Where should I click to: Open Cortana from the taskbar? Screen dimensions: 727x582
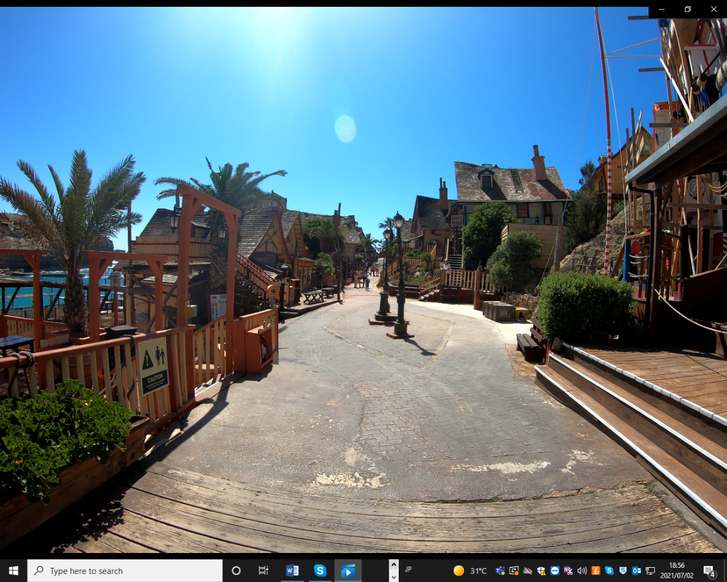click(x=236, y=571)
